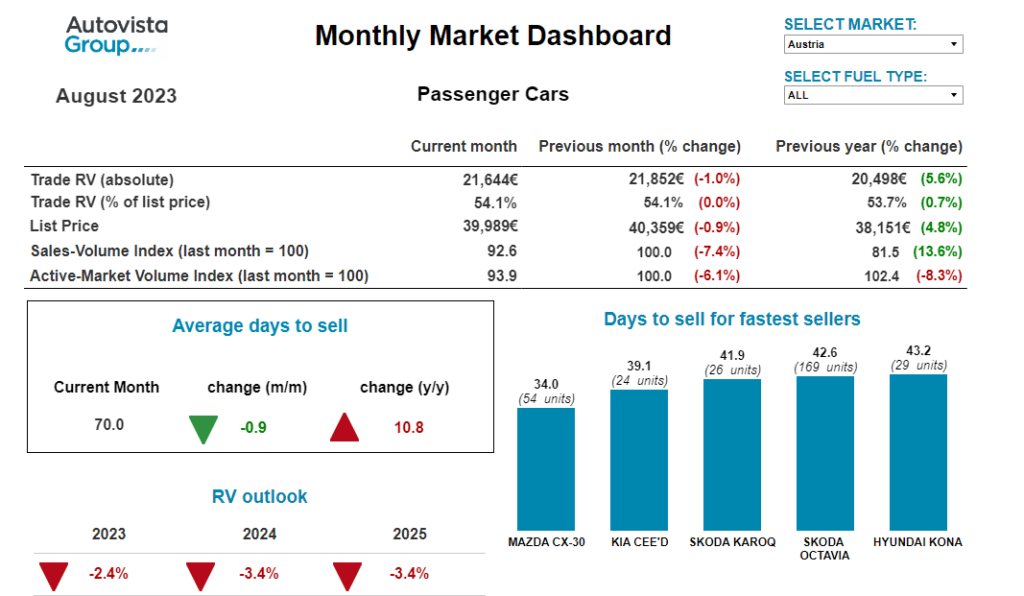The image size is (1024, 596).
Task: Click the Previous month column header
Action: (639, 147)
